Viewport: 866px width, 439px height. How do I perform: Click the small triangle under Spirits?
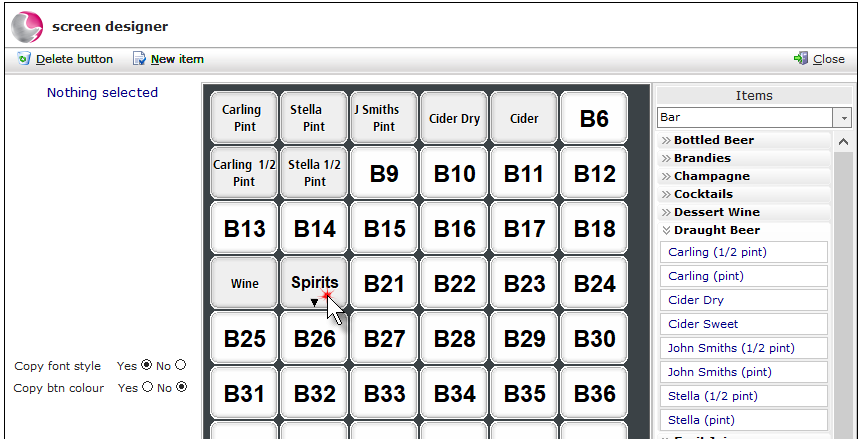point(314,302)
